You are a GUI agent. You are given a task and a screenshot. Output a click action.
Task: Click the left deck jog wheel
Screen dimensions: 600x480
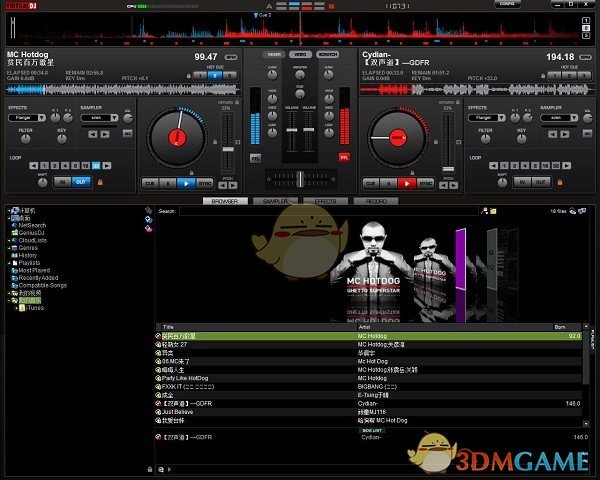tap(177, 137)
